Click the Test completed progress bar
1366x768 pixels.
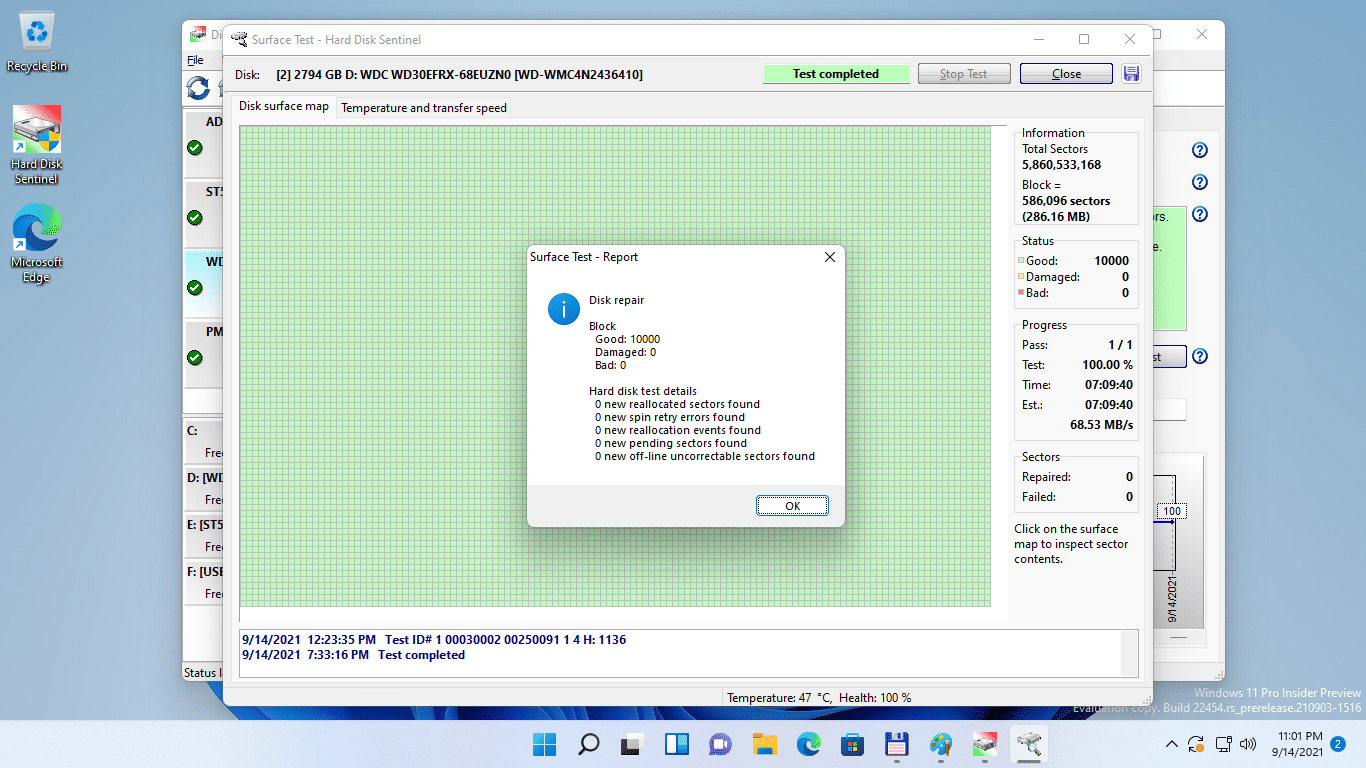point(836,74)
